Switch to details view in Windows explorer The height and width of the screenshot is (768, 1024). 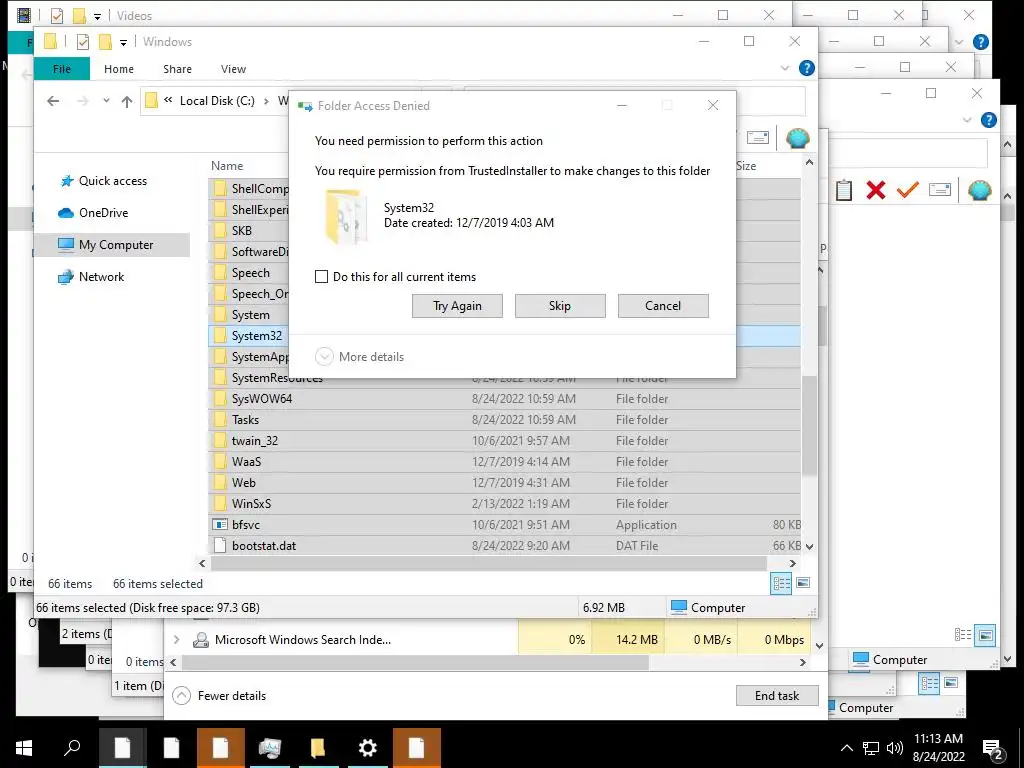coord(781,583)
